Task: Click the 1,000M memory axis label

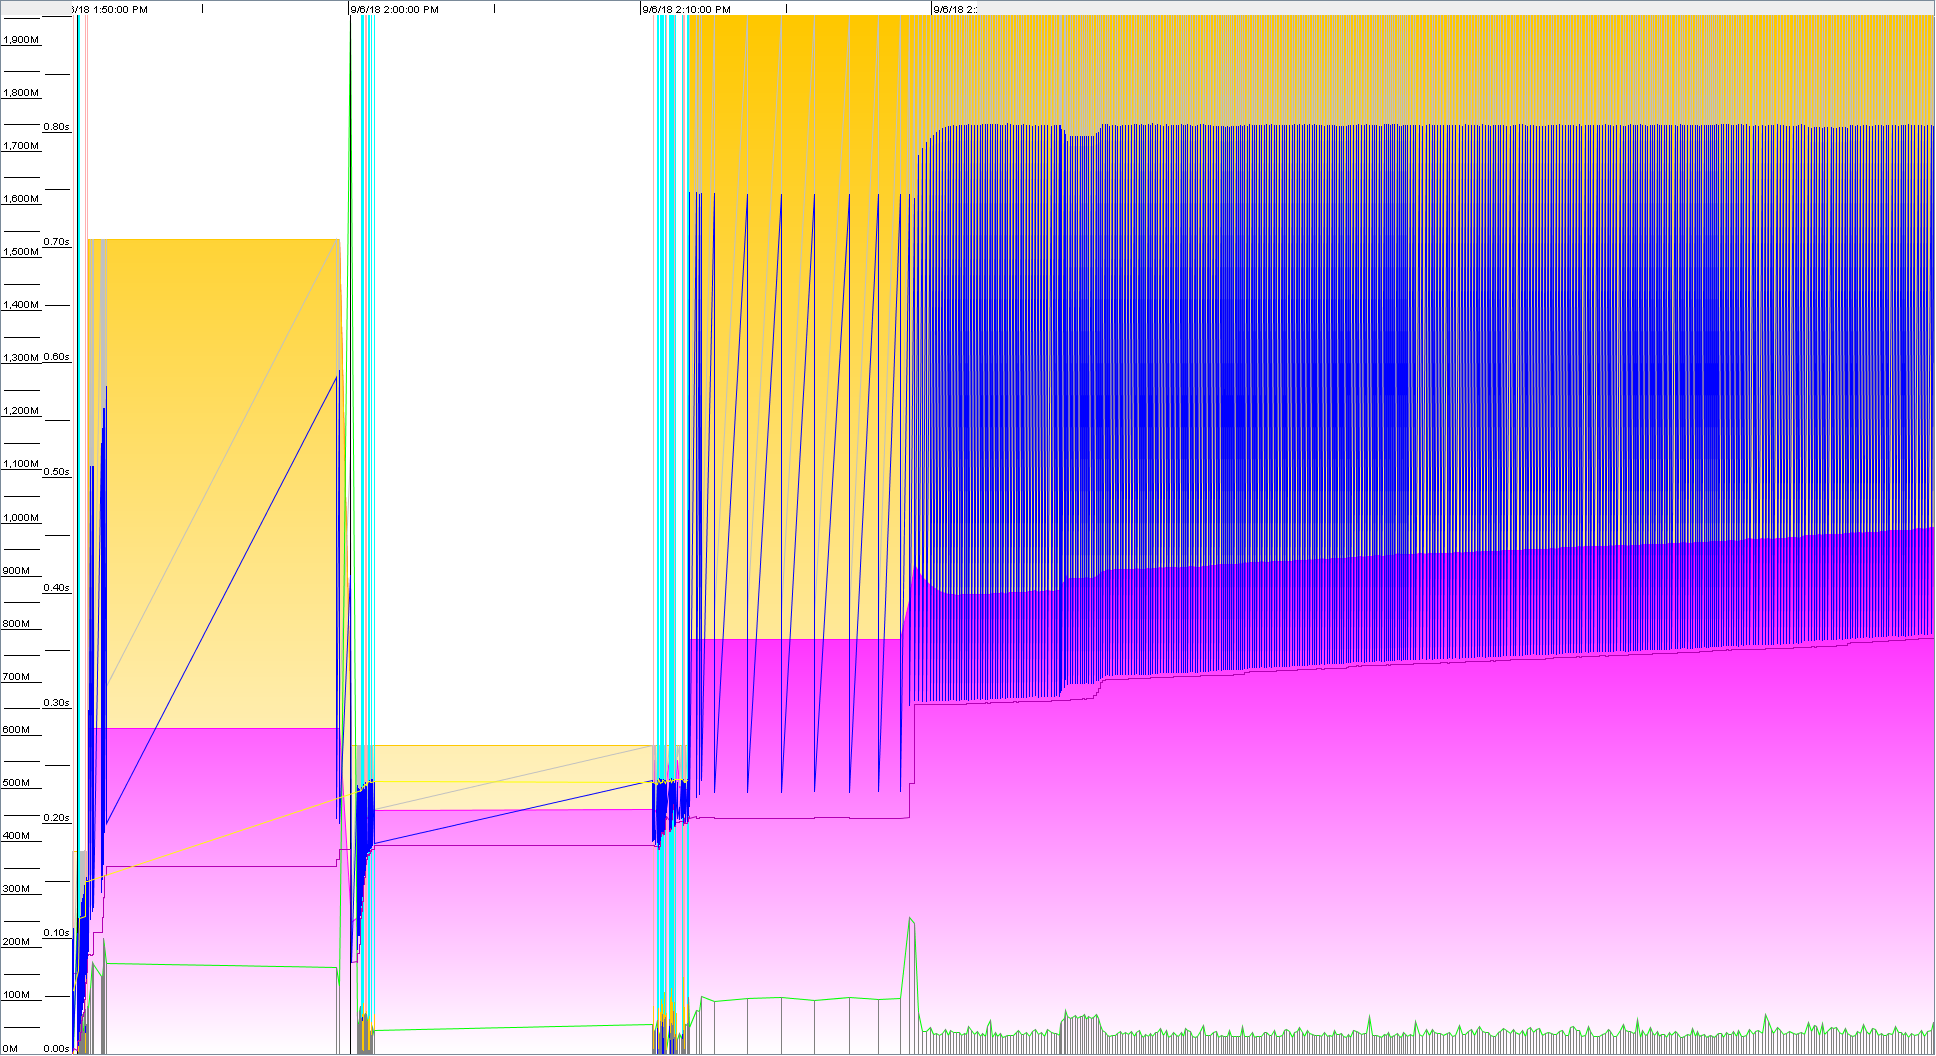Action: (x=21, y=518)
